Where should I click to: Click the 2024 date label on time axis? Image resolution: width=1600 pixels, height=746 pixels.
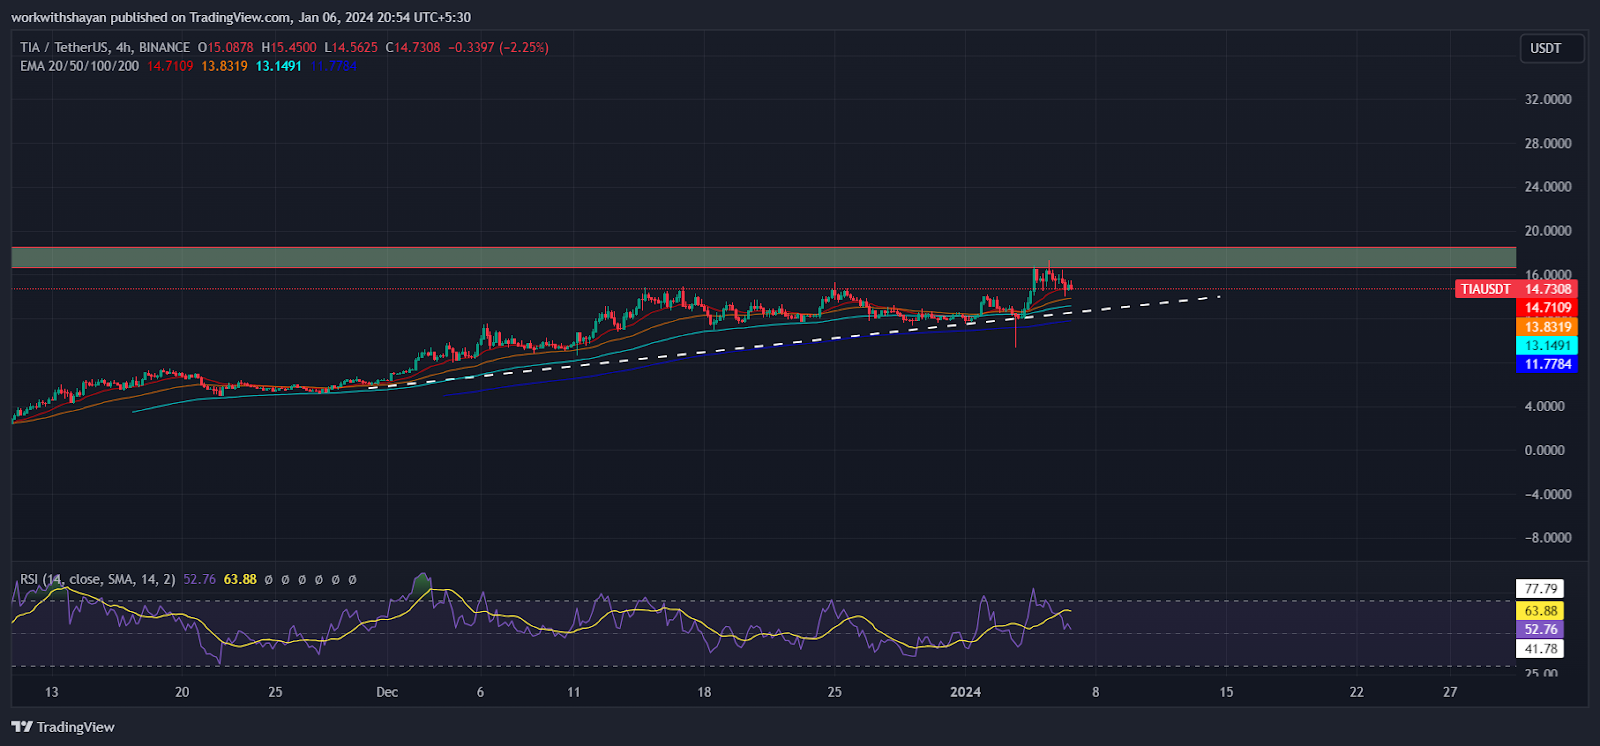pos(965,692)
